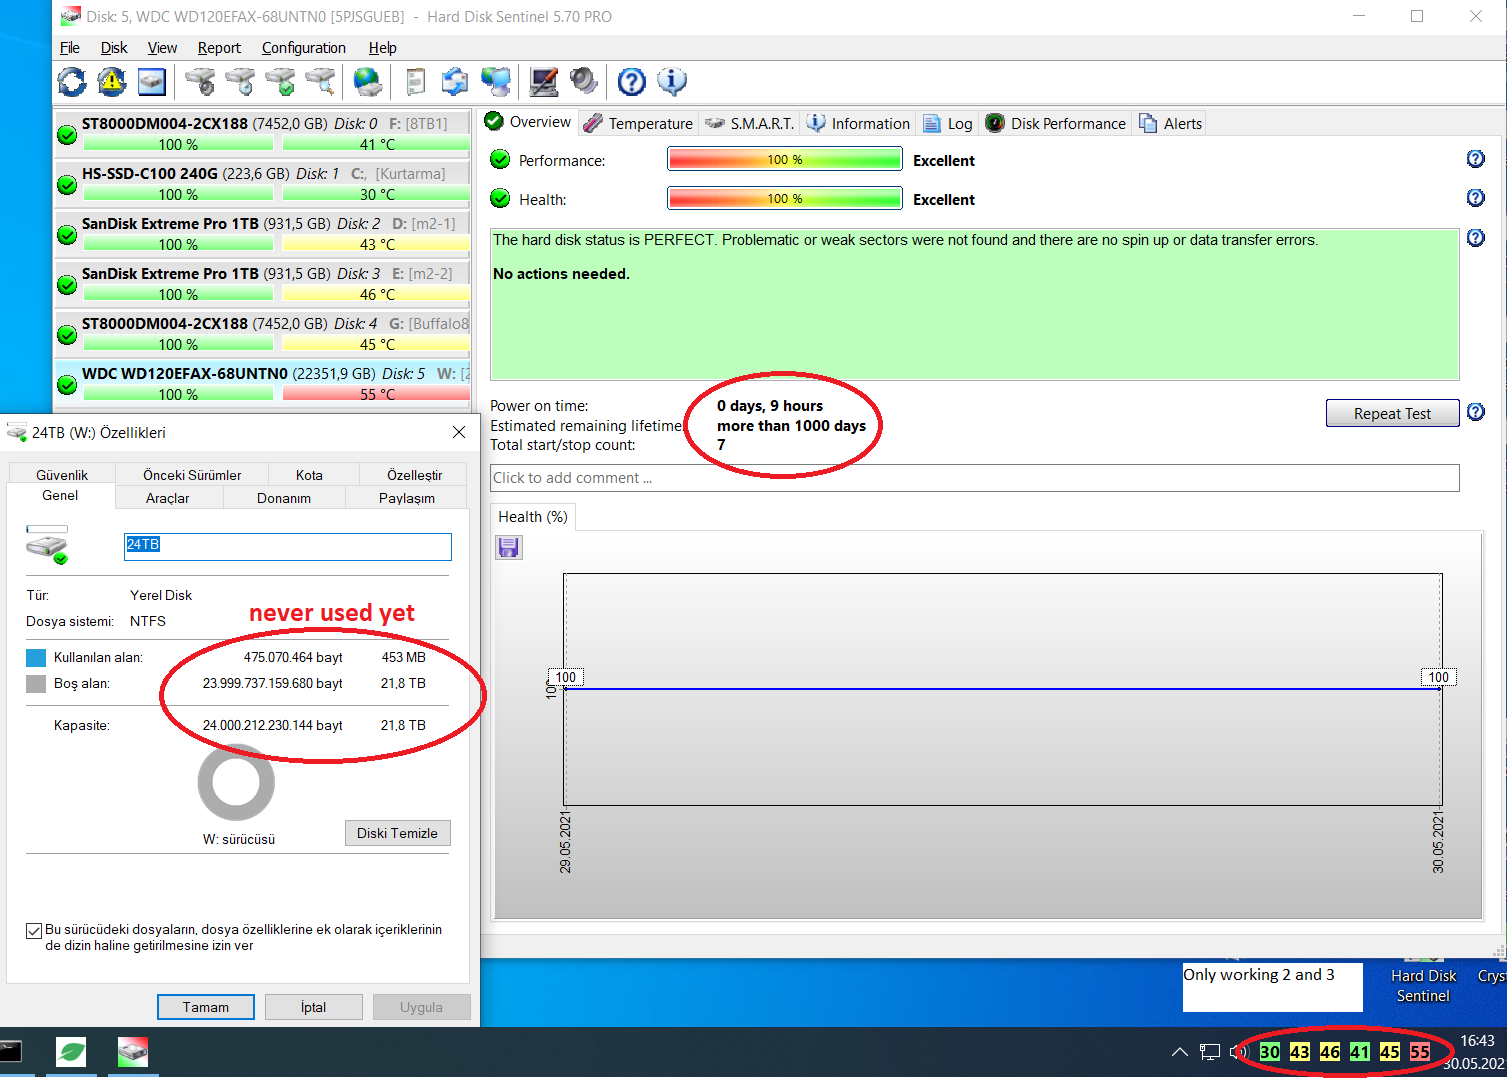Click help icon beside Repeat Test button
This screenshot has height=1080, width=1507.
coord(1475,412)
